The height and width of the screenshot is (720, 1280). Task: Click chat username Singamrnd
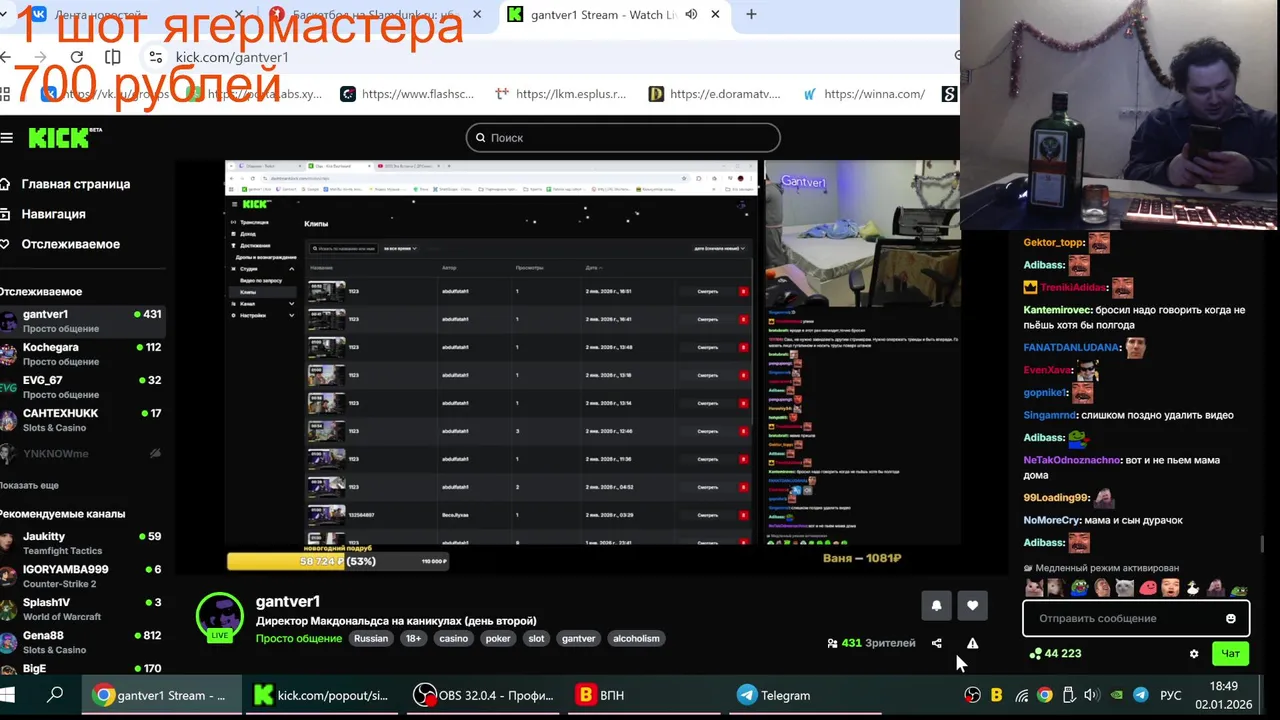(x=1050, y=415)
